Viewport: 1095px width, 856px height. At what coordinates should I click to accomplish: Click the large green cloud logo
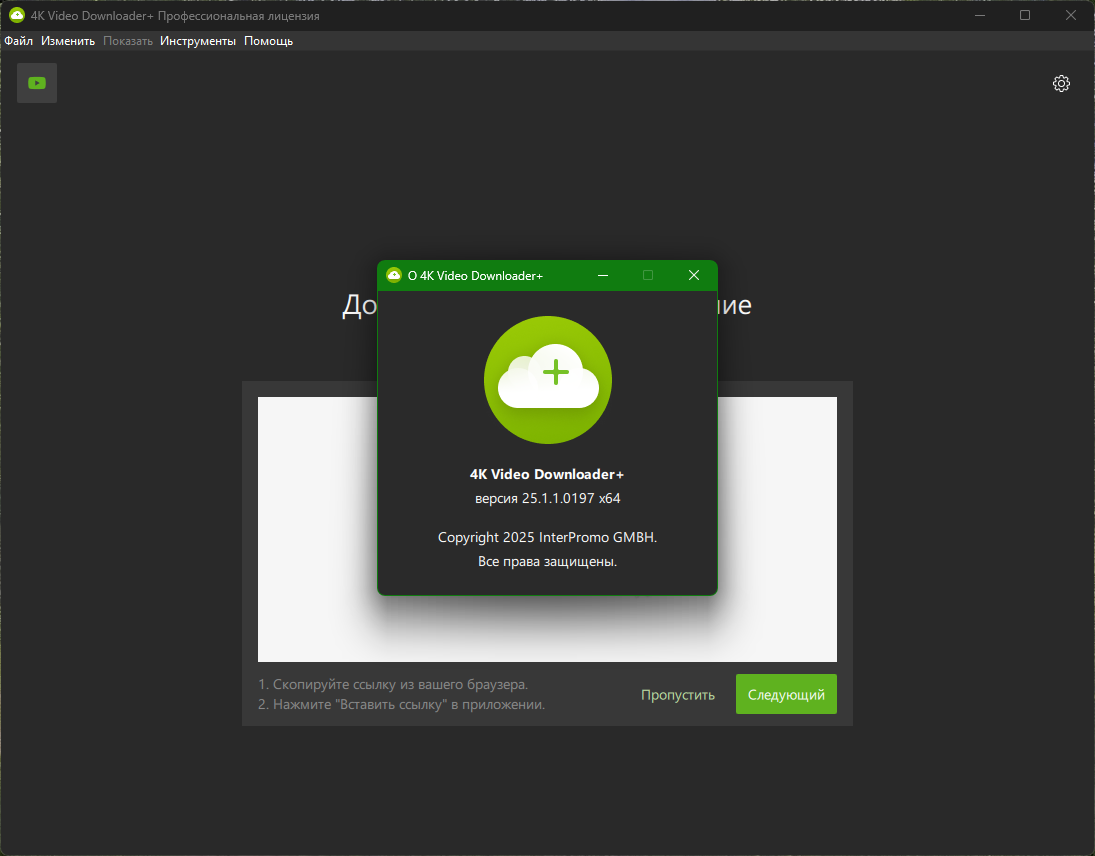pos(548,380)
